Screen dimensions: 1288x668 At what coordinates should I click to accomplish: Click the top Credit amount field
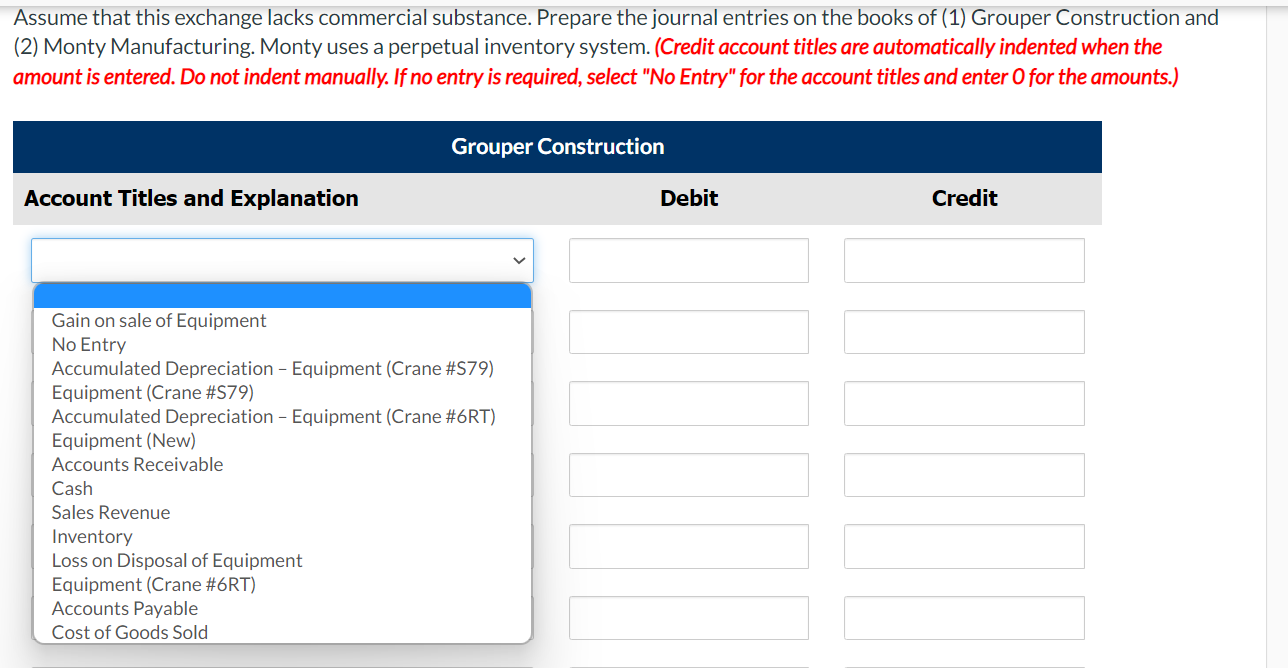pyautogui.click(x=964, y=260)
